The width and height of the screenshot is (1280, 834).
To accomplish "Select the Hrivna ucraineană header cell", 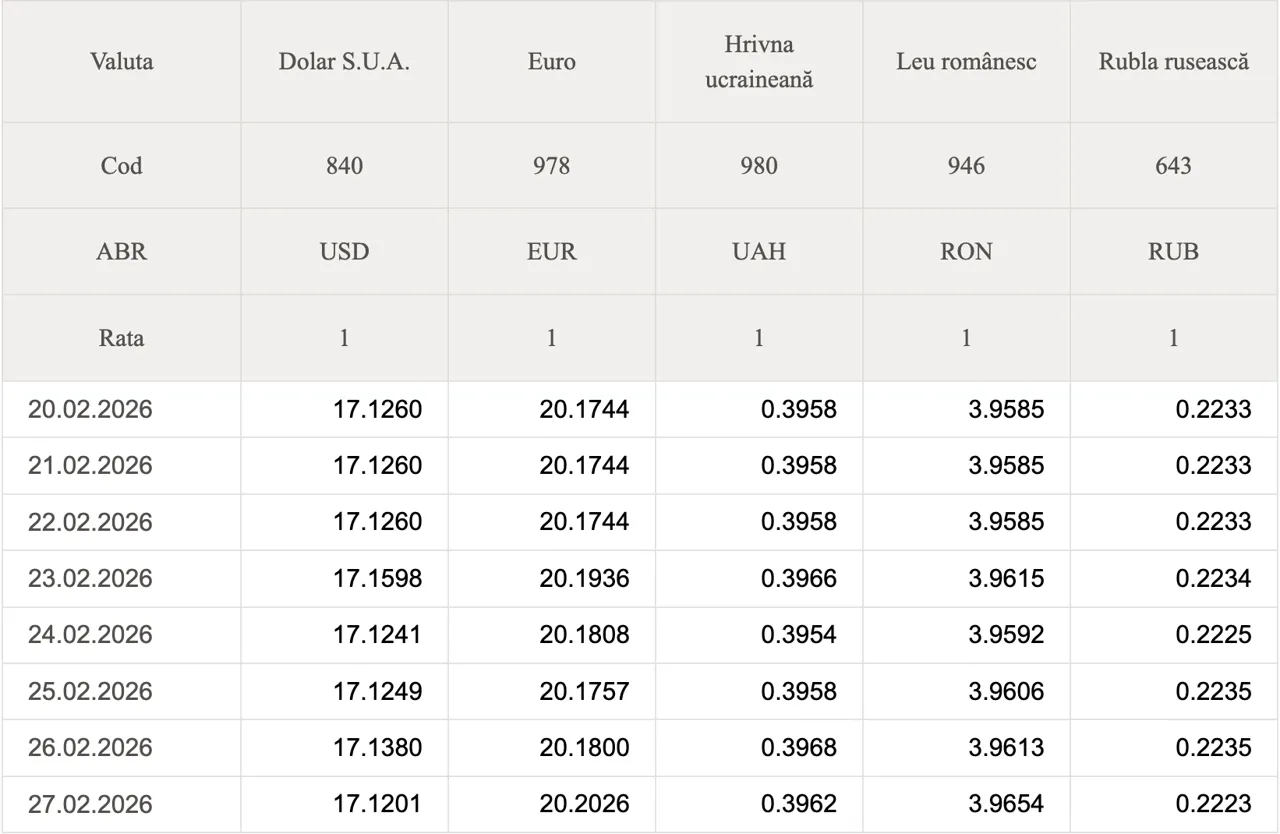I will 759,62.
